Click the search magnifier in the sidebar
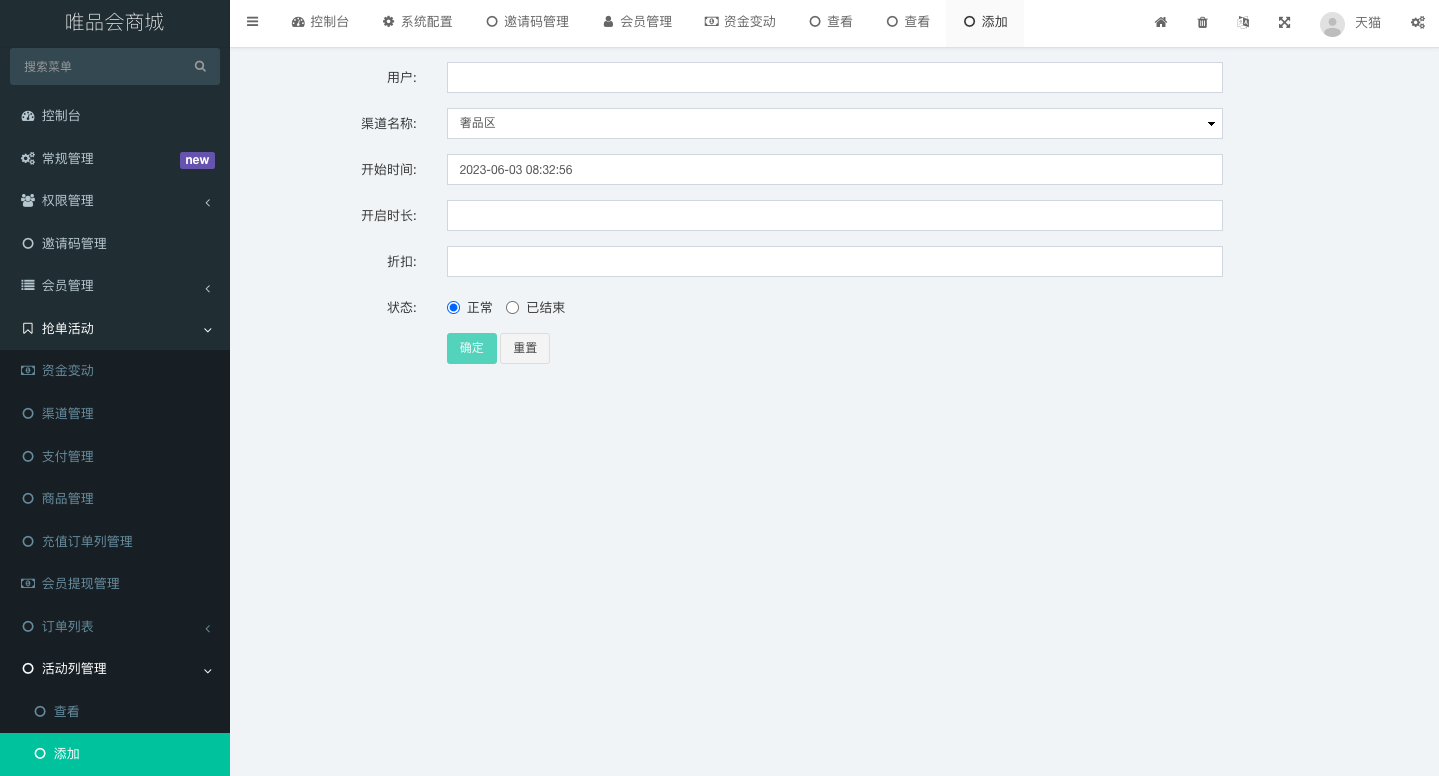Image resolution: width=1439 pixels, height=776 pixels. pos(200,66)
